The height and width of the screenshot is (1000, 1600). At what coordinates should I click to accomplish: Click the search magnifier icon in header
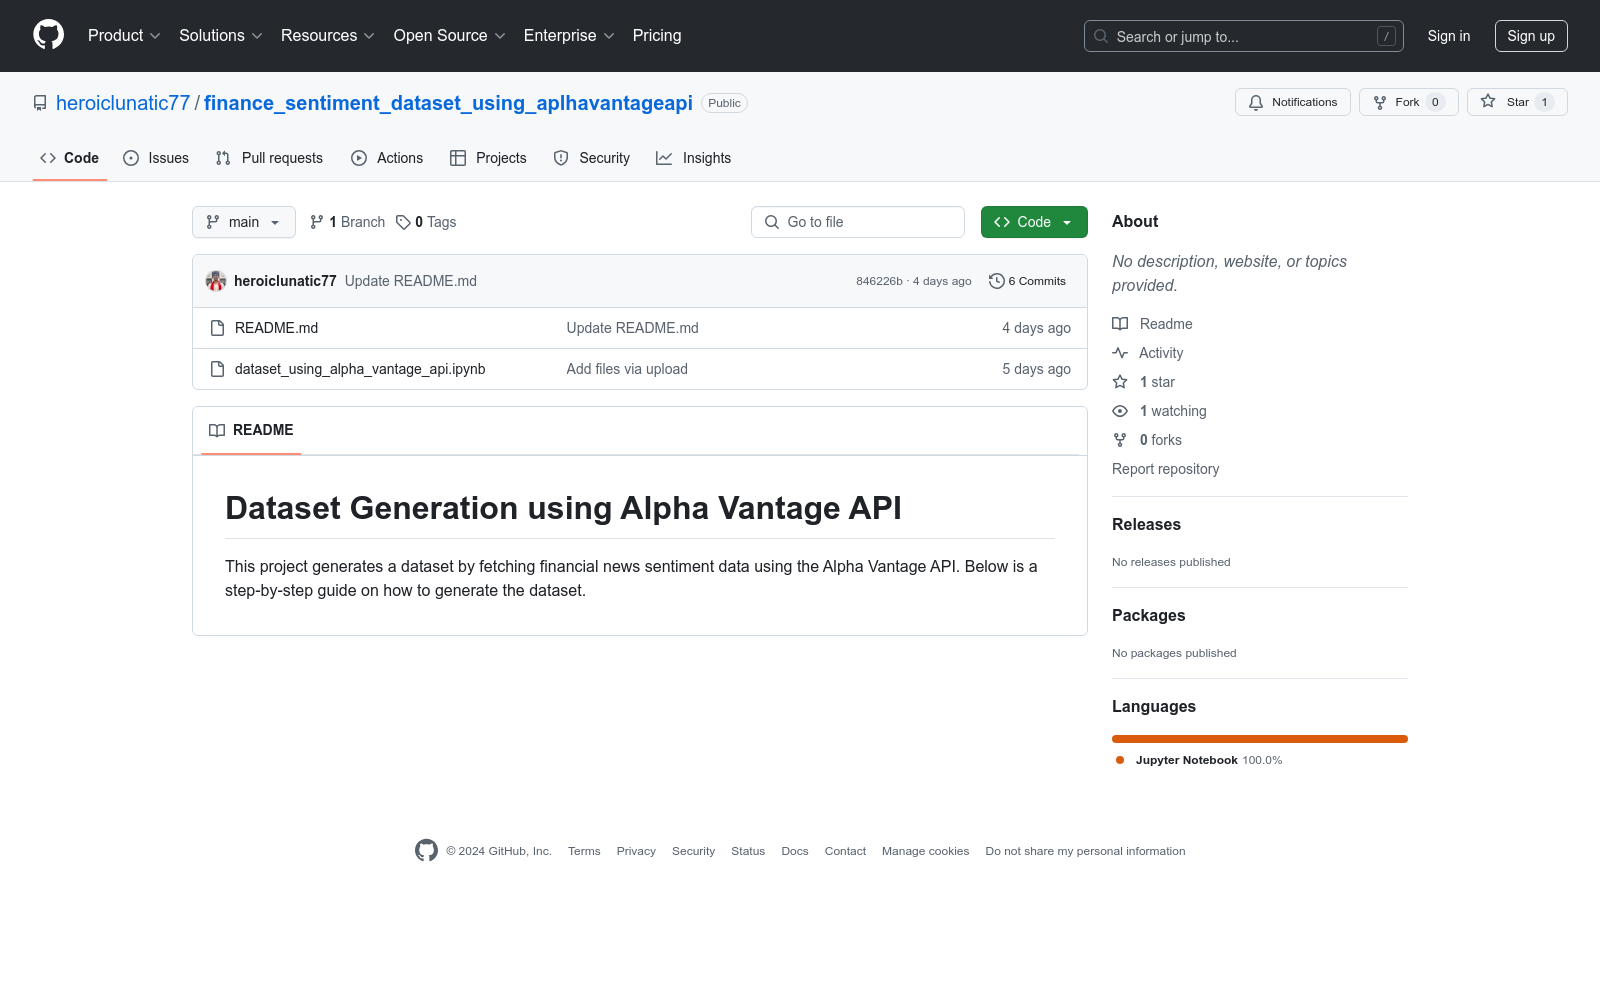tap(1101, 36)
